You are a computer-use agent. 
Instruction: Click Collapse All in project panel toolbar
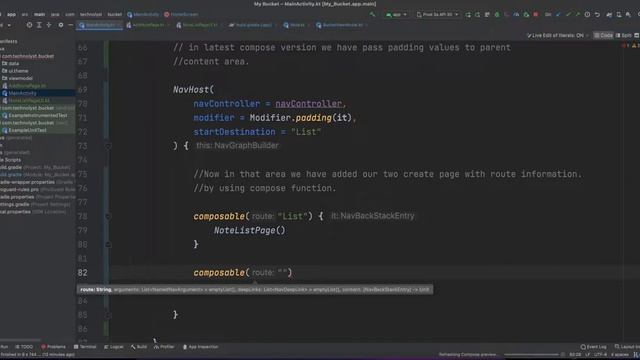[x=49, y=25]
